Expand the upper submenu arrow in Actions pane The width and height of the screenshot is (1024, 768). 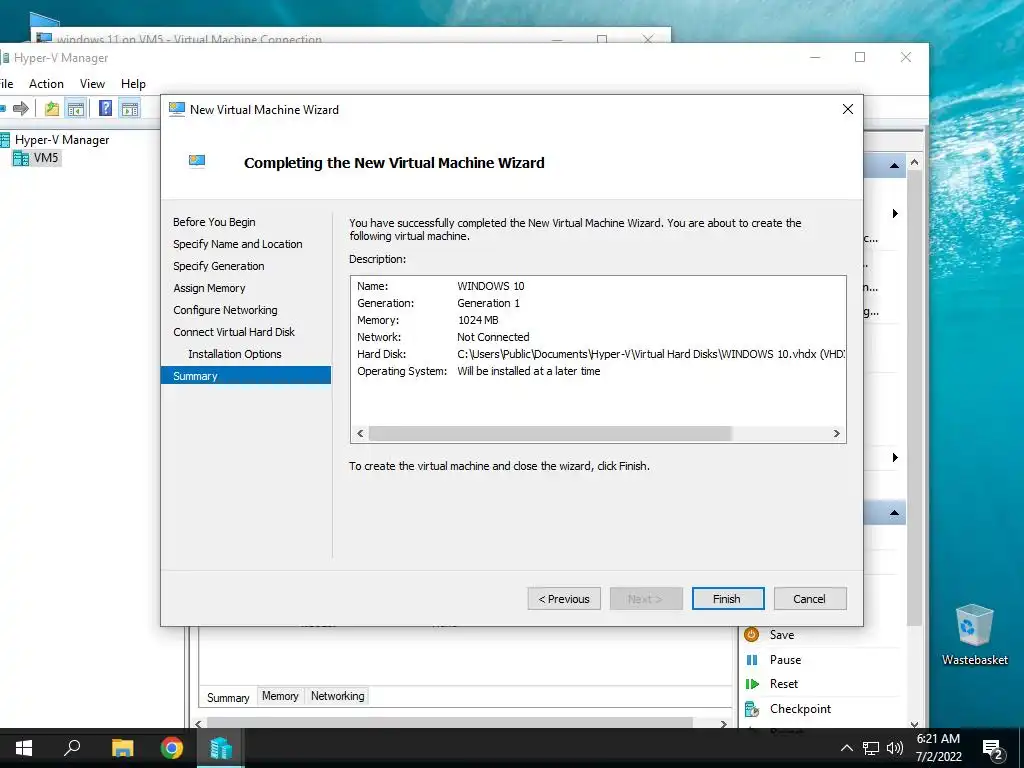click(895, 214)
